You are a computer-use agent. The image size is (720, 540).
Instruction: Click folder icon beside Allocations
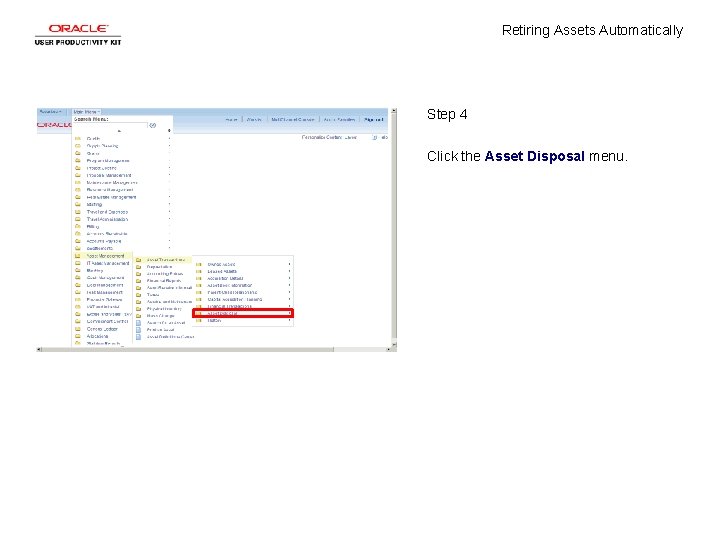point(78,336)
